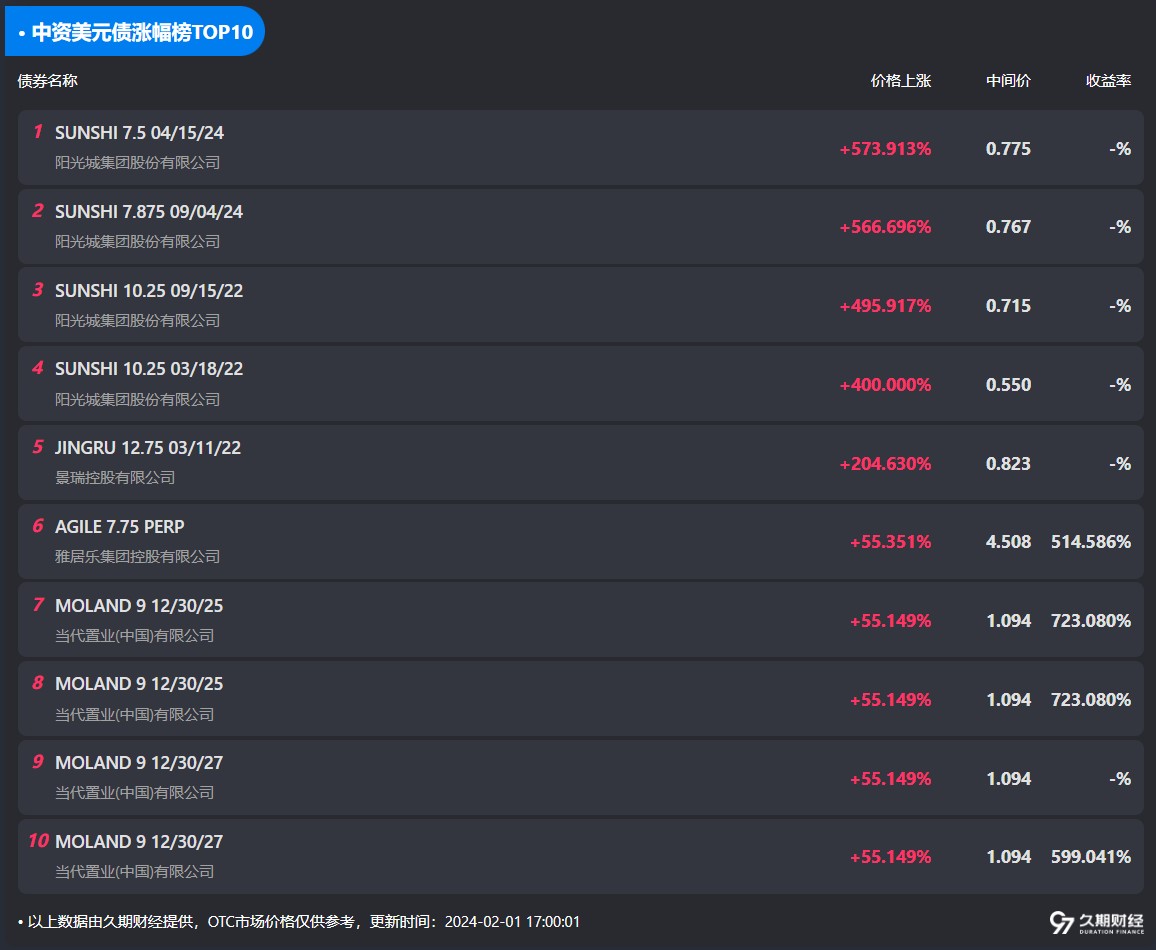Click the Duration Finance logo icon

1062,922
